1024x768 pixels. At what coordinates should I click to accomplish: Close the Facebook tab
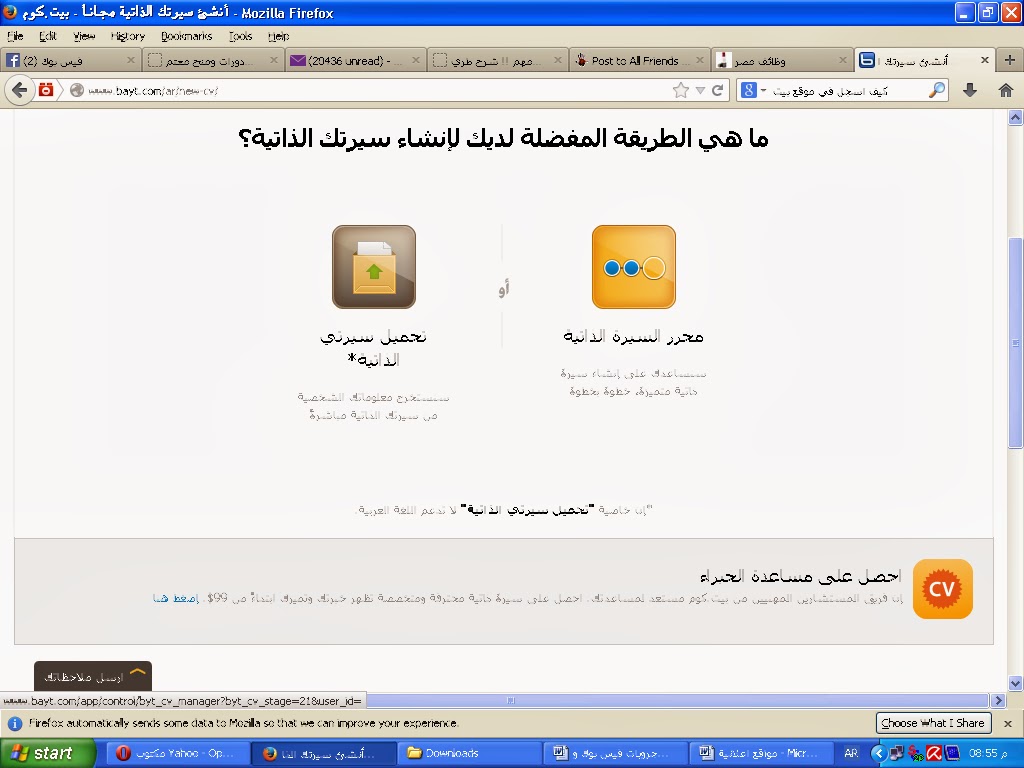click(130, 60)
